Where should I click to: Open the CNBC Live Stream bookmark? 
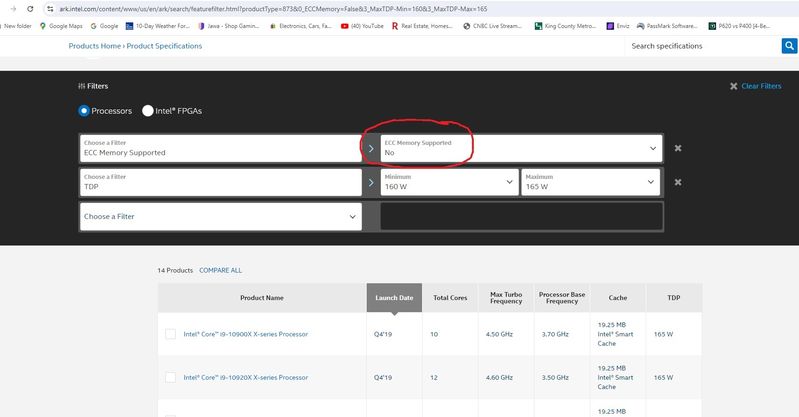(492, 25)
